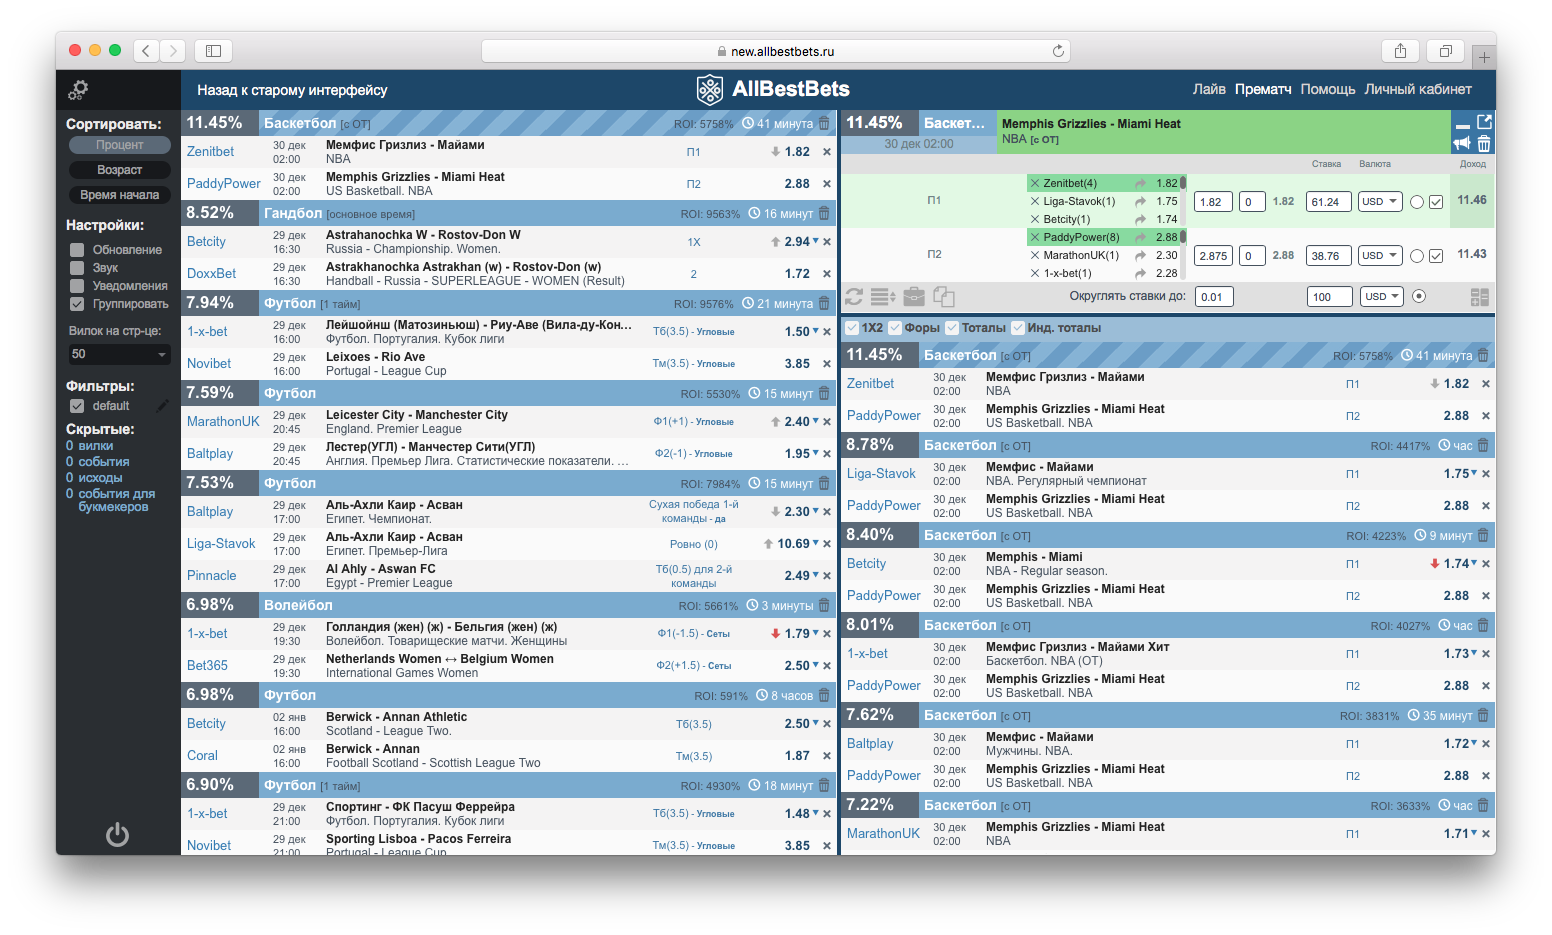Uncheck the Группировать checkbox
The width and height of the screenshot is (1552, 935).
(77, 304)
